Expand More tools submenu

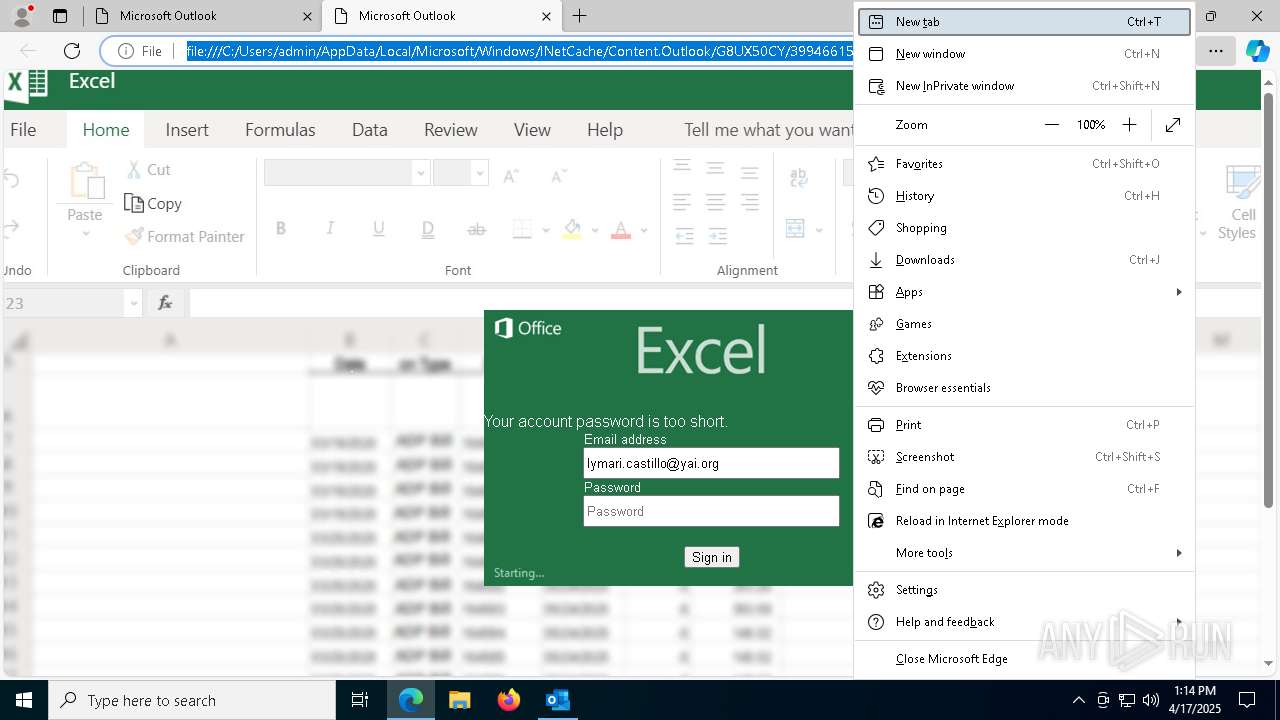pyautogui.click(x=1025, y=553)
